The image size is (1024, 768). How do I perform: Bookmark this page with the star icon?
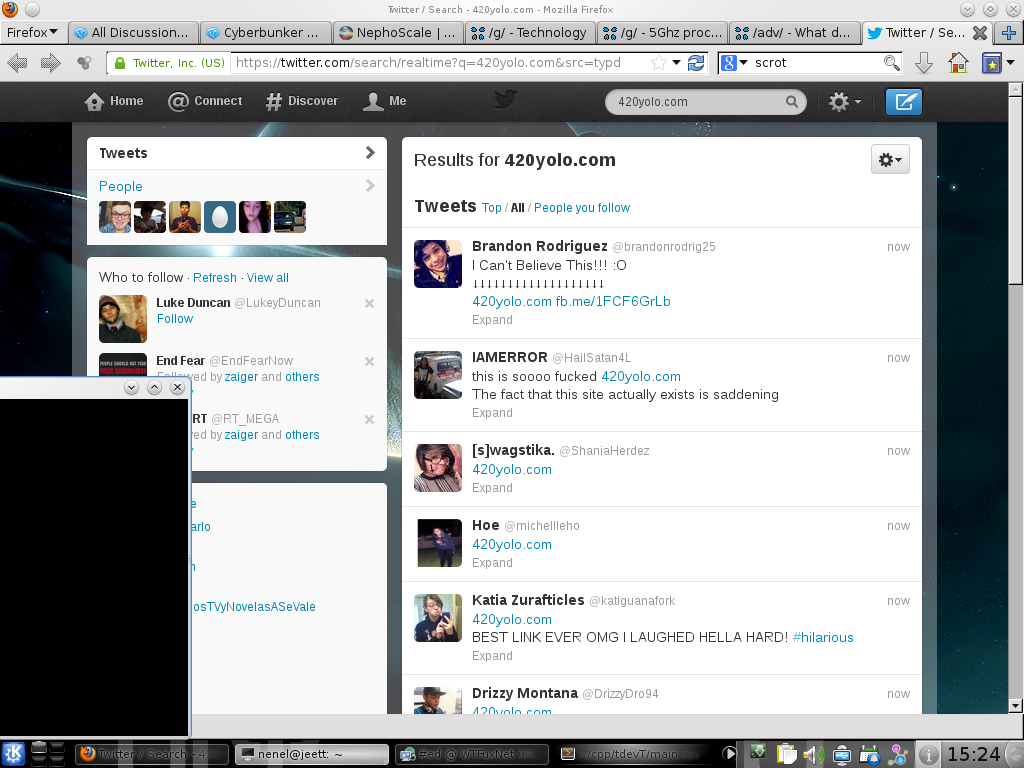tap(659, 63)
